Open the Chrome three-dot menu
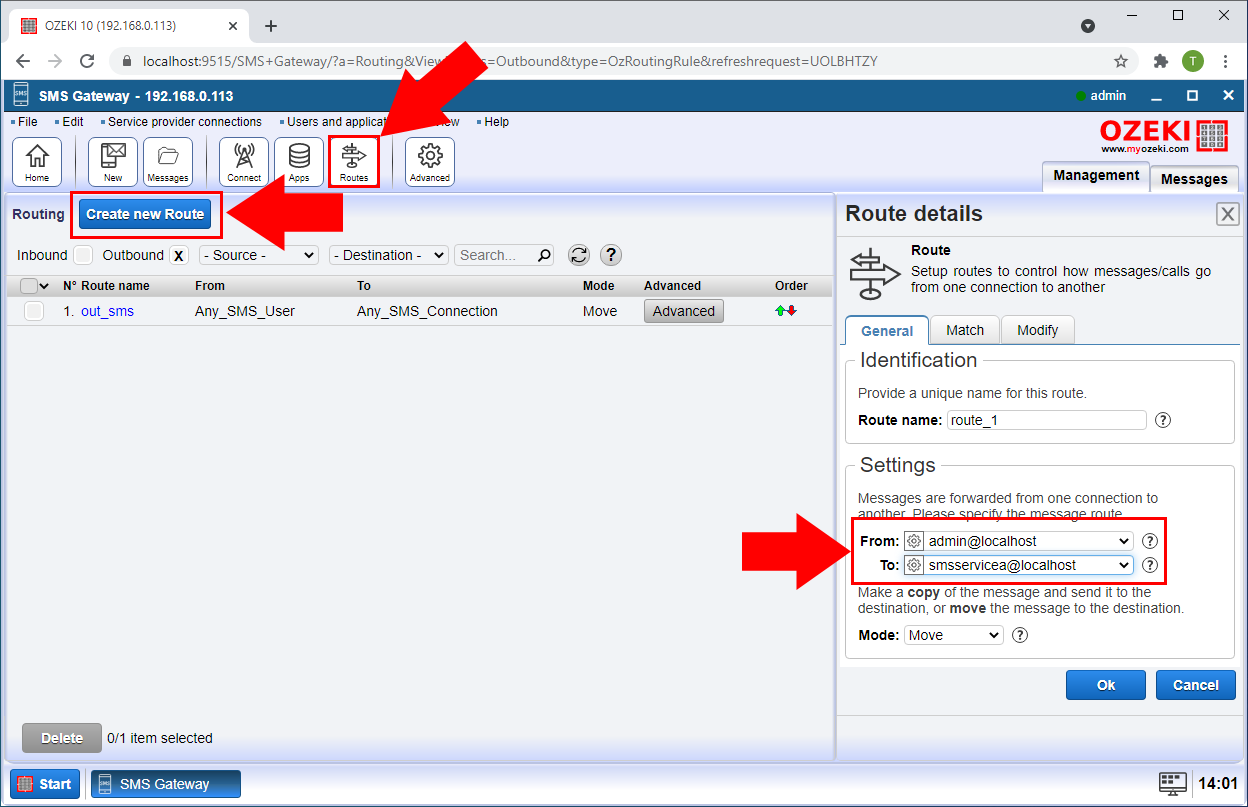Screen dimensions: 1248x807 point(1224,61)
